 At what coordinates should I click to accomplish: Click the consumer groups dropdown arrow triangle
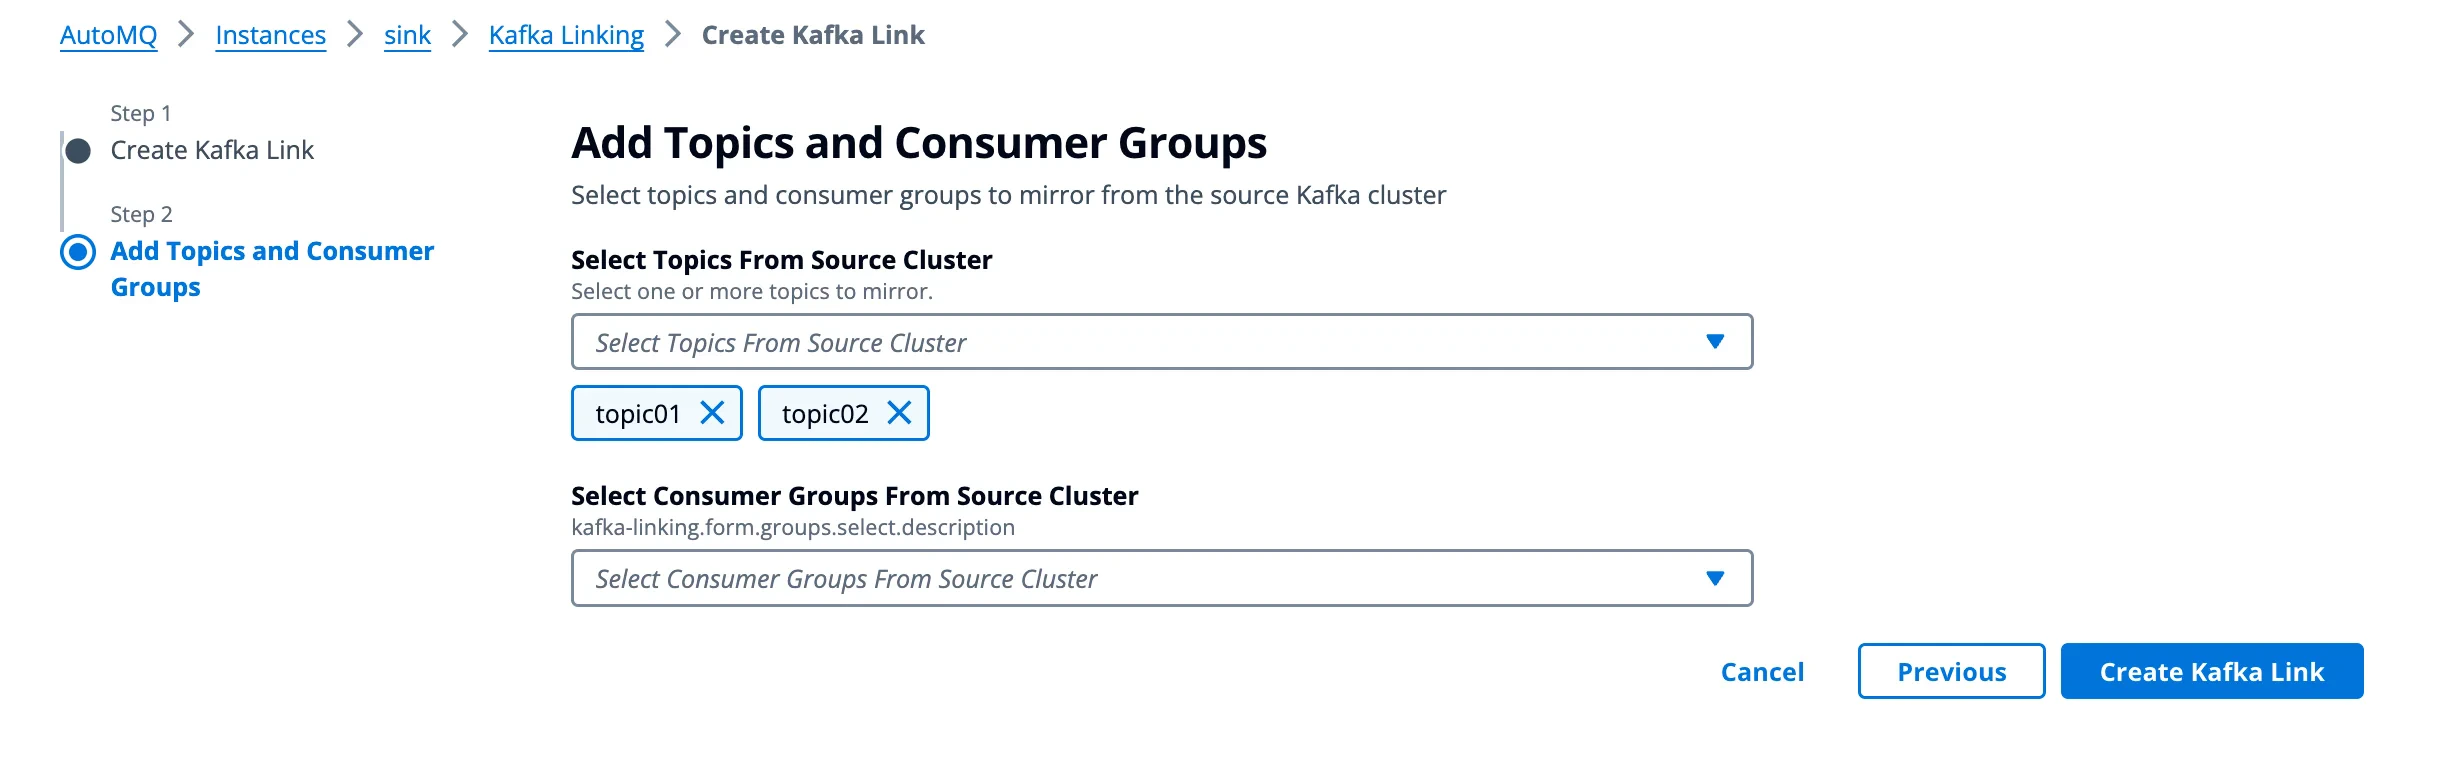pyautogui.click(x=1715, y=578)
